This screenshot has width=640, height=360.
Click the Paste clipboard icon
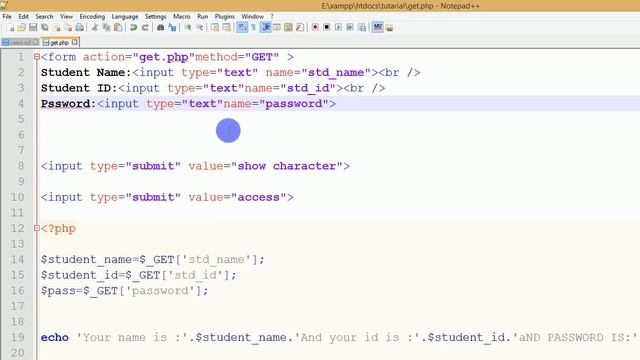coord(118,27)
